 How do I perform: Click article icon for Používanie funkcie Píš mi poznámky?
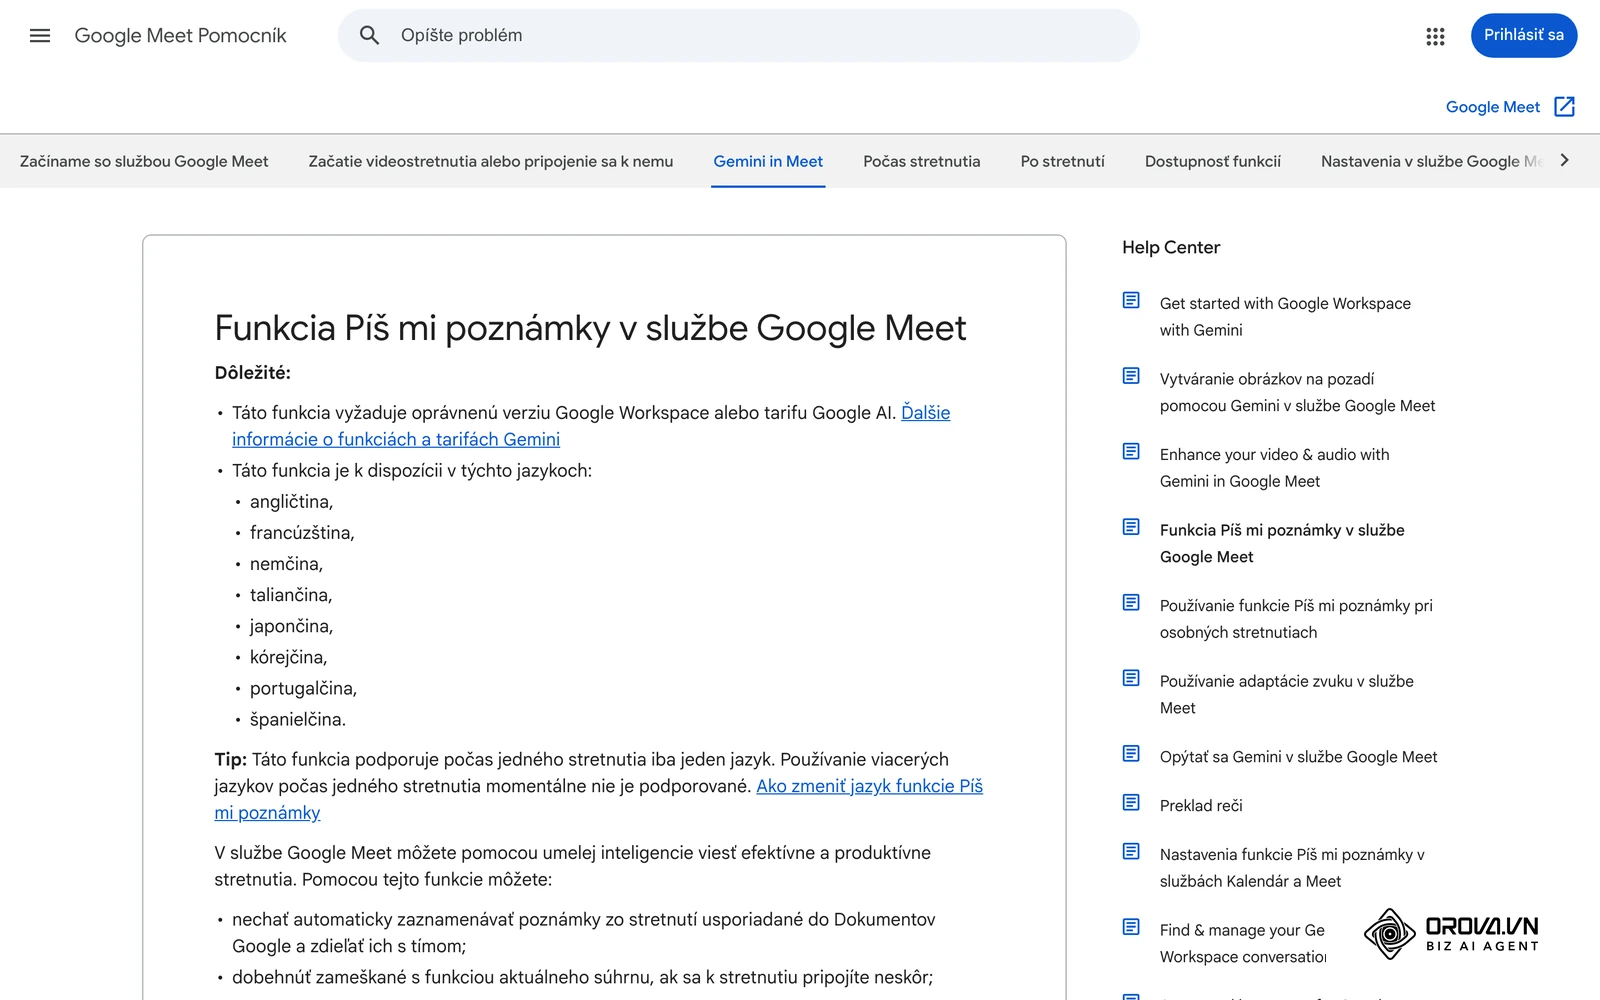pyautogui.click(x=1131, y=602)
